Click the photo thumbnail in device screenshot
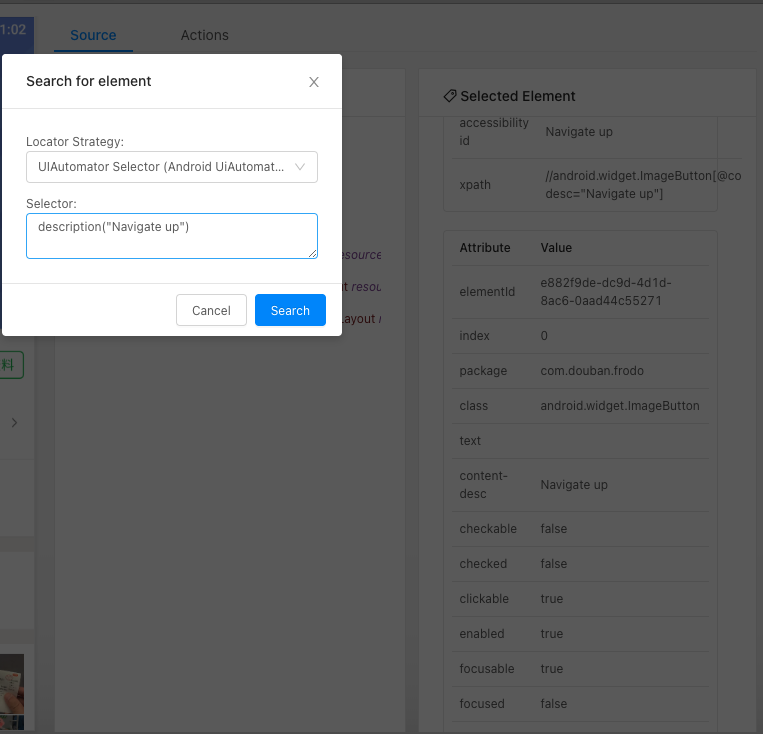Image resolution: width=763 pixels, height=734 pixels. [x=12, y=692]
